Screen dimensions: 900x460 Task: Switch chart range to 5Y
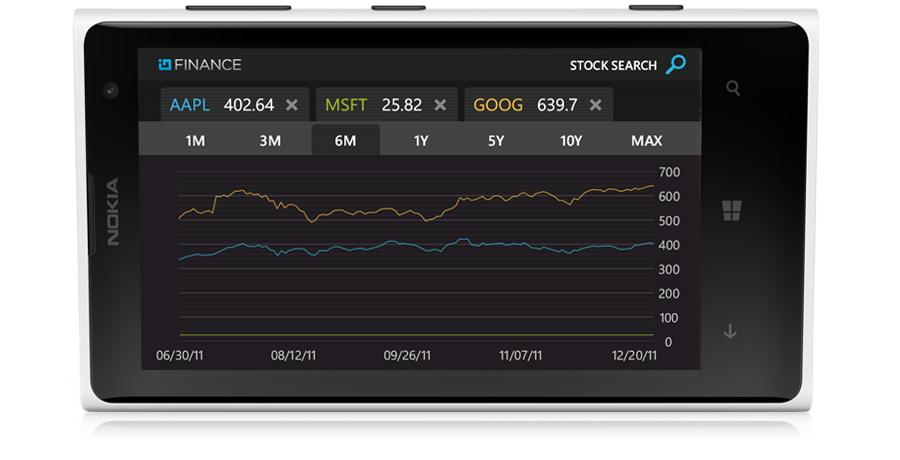pos(496,141)
